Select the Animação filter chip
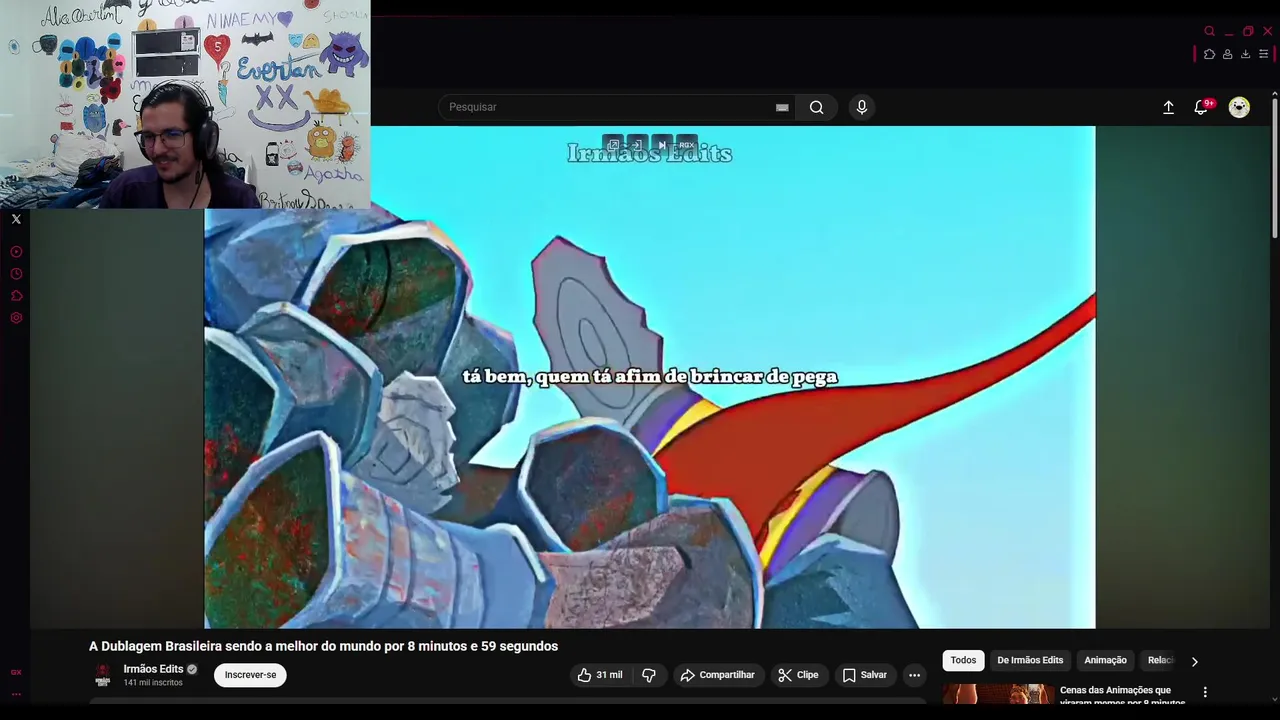Screen dimensions: 1280x720 click(x=1105, y=660)
